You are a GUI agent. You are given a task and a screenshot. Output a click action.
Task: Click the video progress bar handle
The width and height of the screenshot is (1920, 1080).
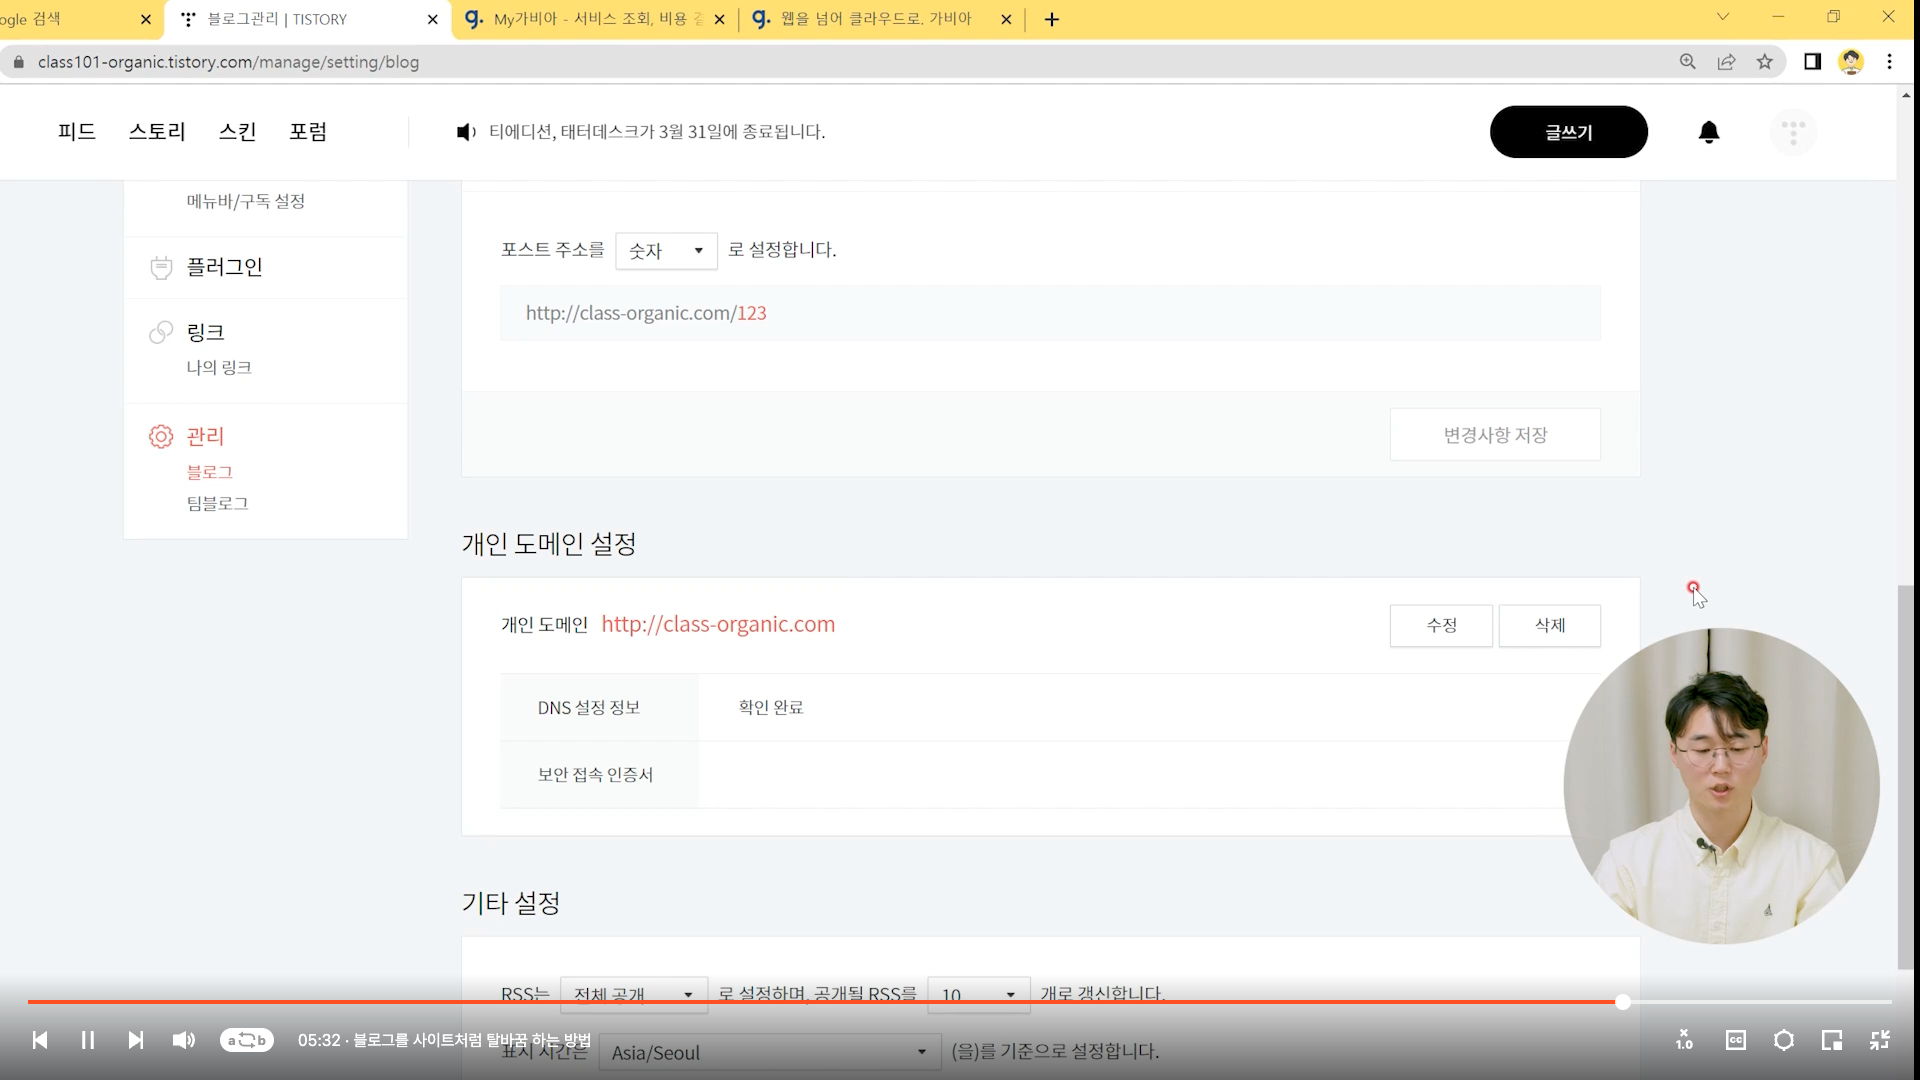coord(1622,1002)
